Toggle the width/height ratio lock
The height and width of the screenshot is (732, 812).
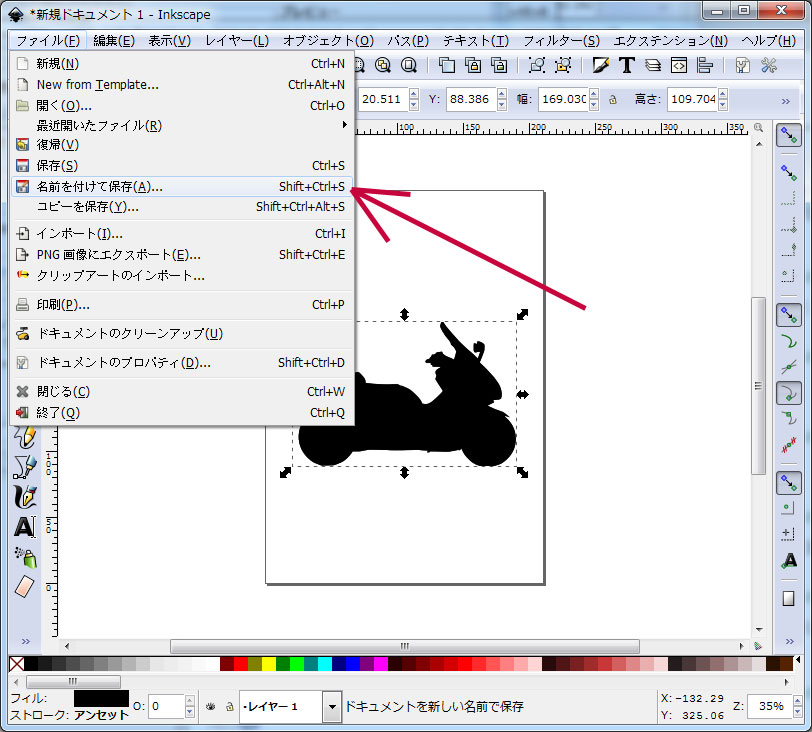(x=612, y=100)
